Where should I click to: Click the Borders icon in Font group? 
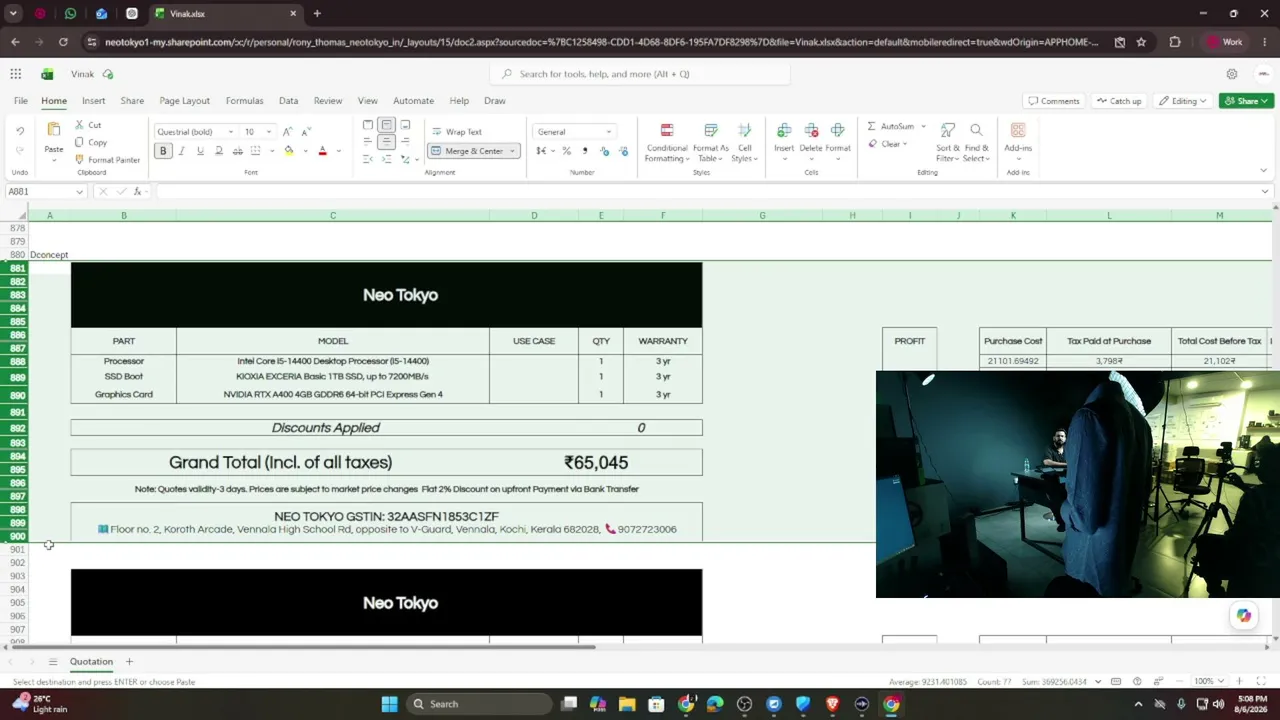255,151
